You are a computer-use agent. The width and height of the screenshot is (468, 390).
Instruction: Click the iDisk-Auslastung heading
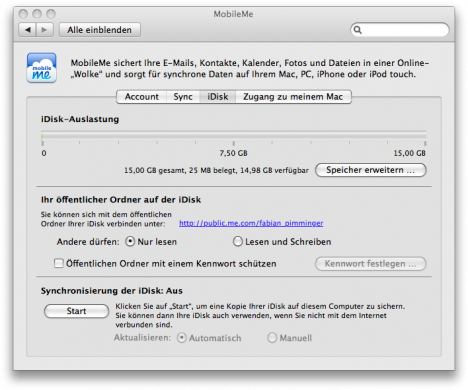click(80, 119)
